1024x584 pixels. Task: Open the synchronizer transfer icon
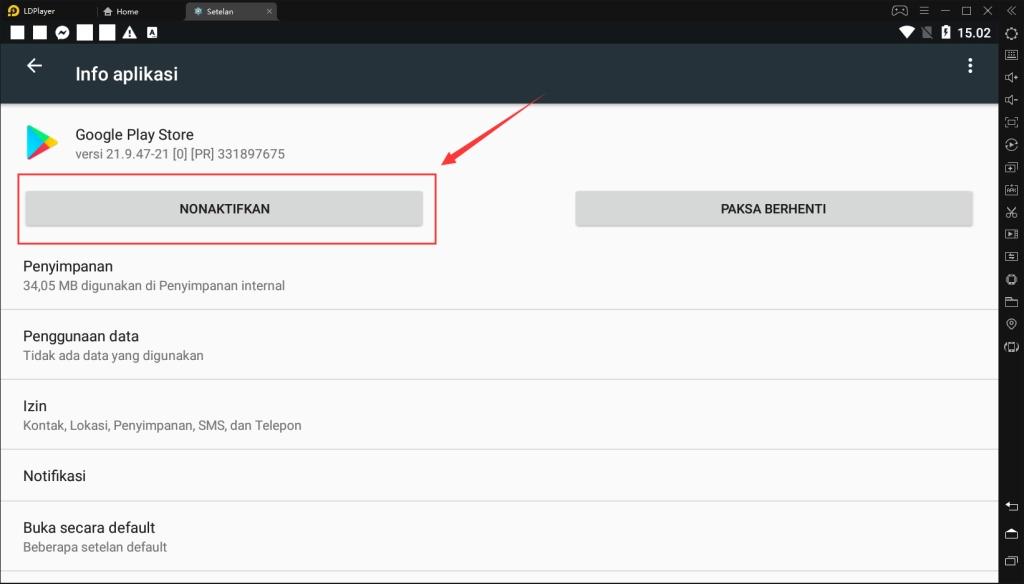[1011, 257]
